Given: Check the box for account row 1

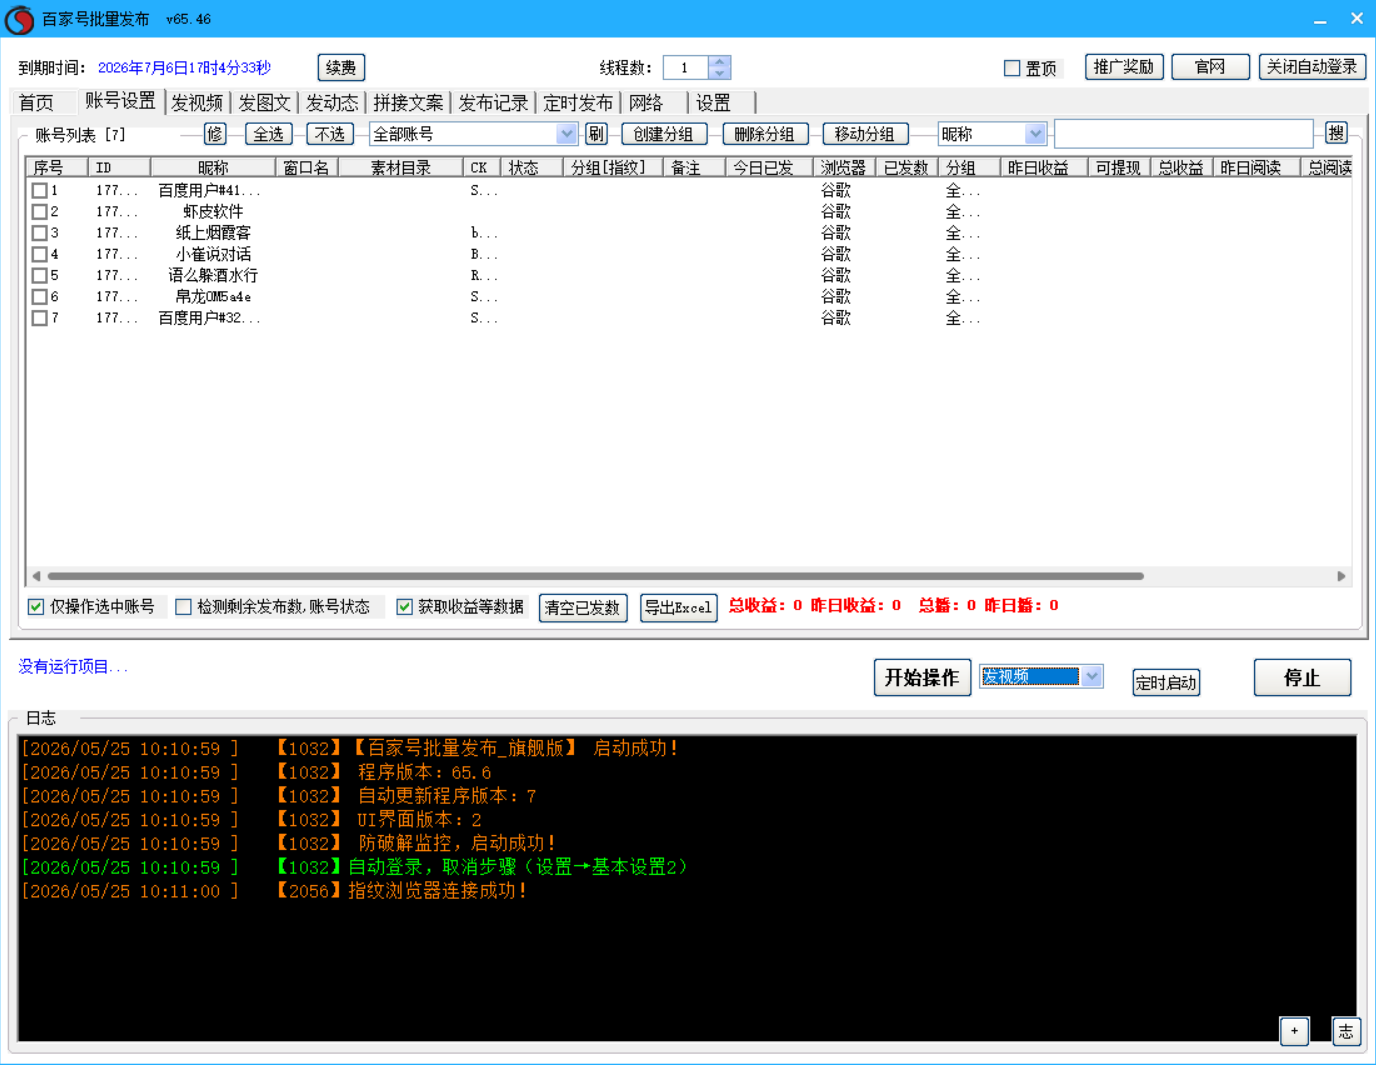Looking at the screenshot, I should pyautogui.click(x=40, y=190).
